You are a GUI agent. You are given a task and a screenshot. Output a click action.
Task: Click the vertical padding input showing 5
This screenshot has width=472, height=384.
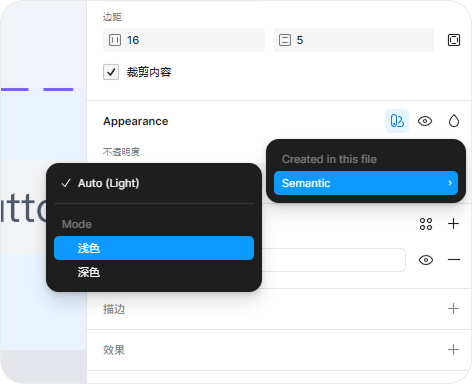coord(353,40)
